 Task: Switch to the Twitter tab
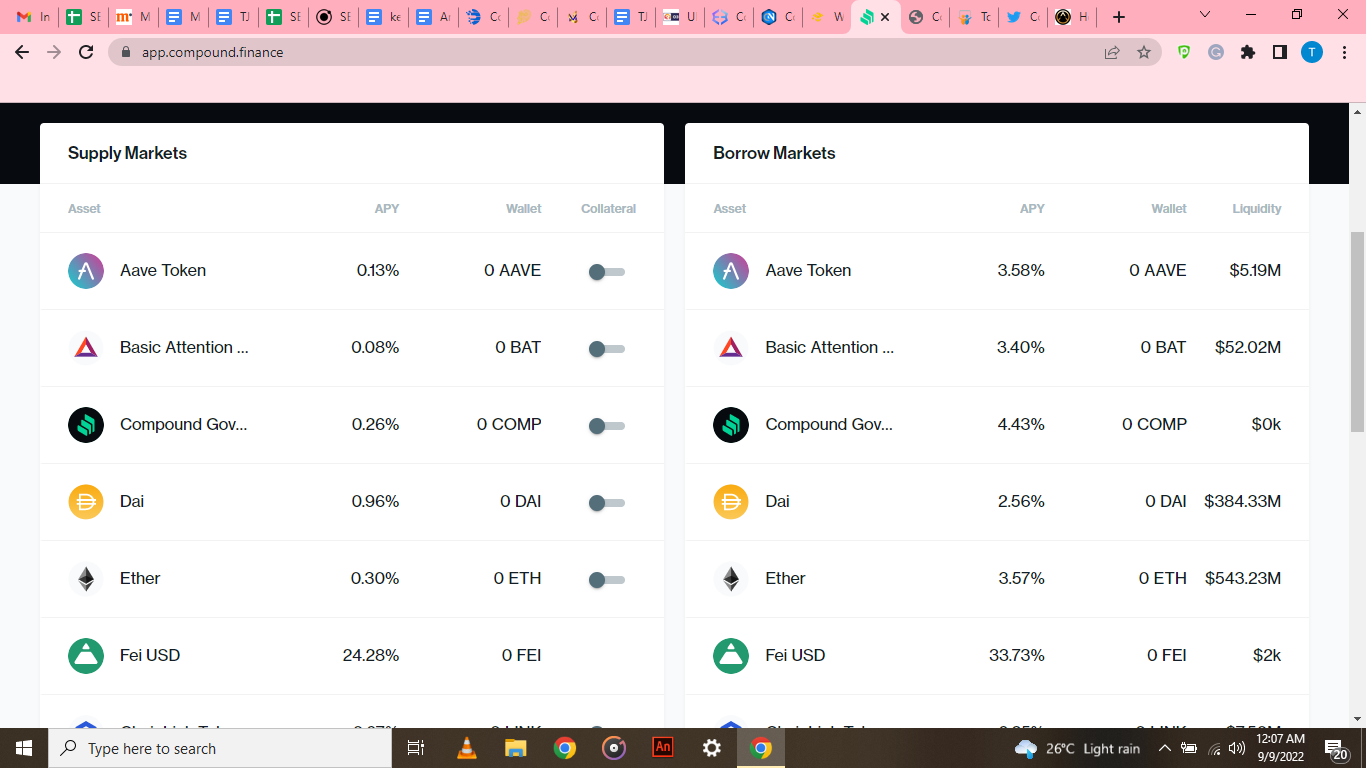pos(1023,17)
